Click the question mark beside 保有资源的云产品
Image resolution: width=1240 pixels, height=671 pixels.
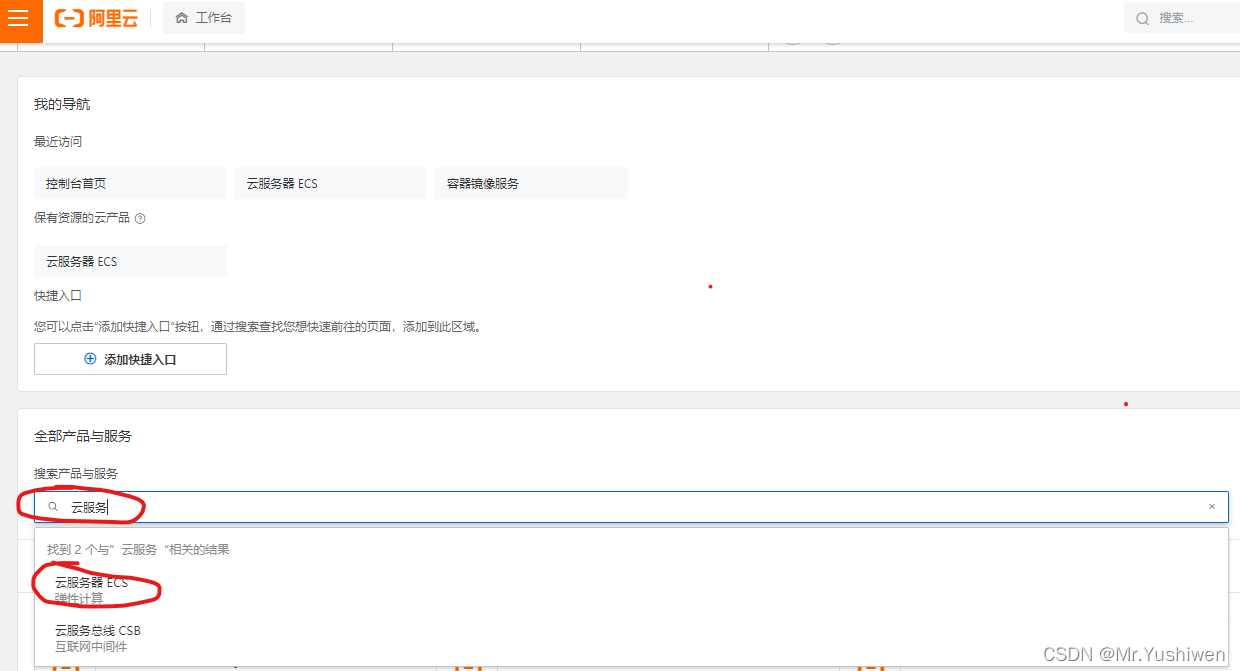click(x=139, y=218)
